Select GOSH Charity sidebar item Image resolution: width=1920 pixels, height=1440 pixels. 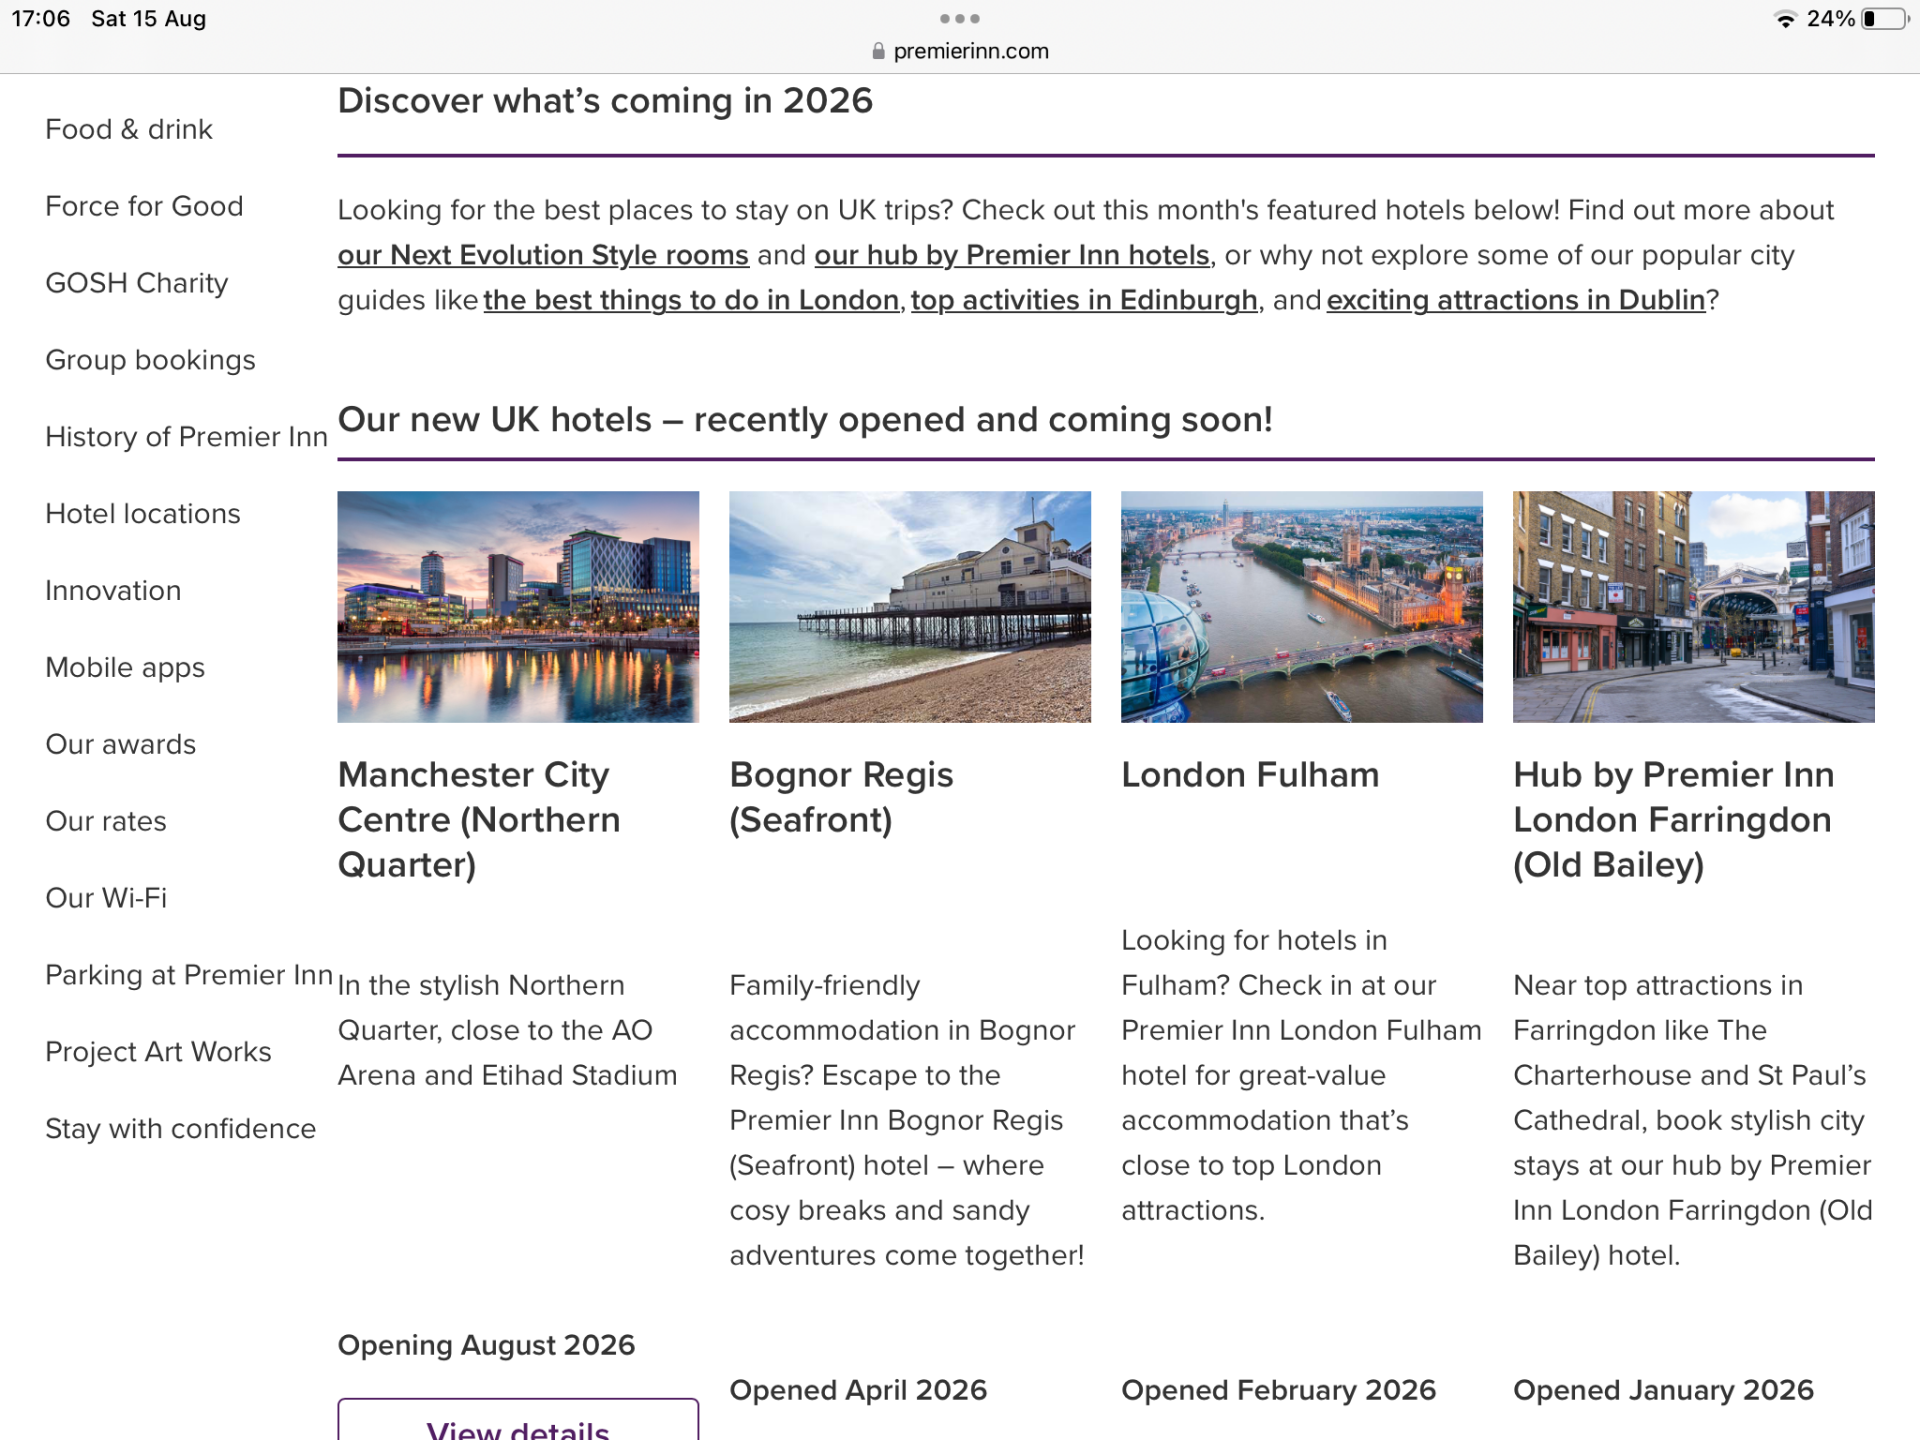click(x=137, y=284)
